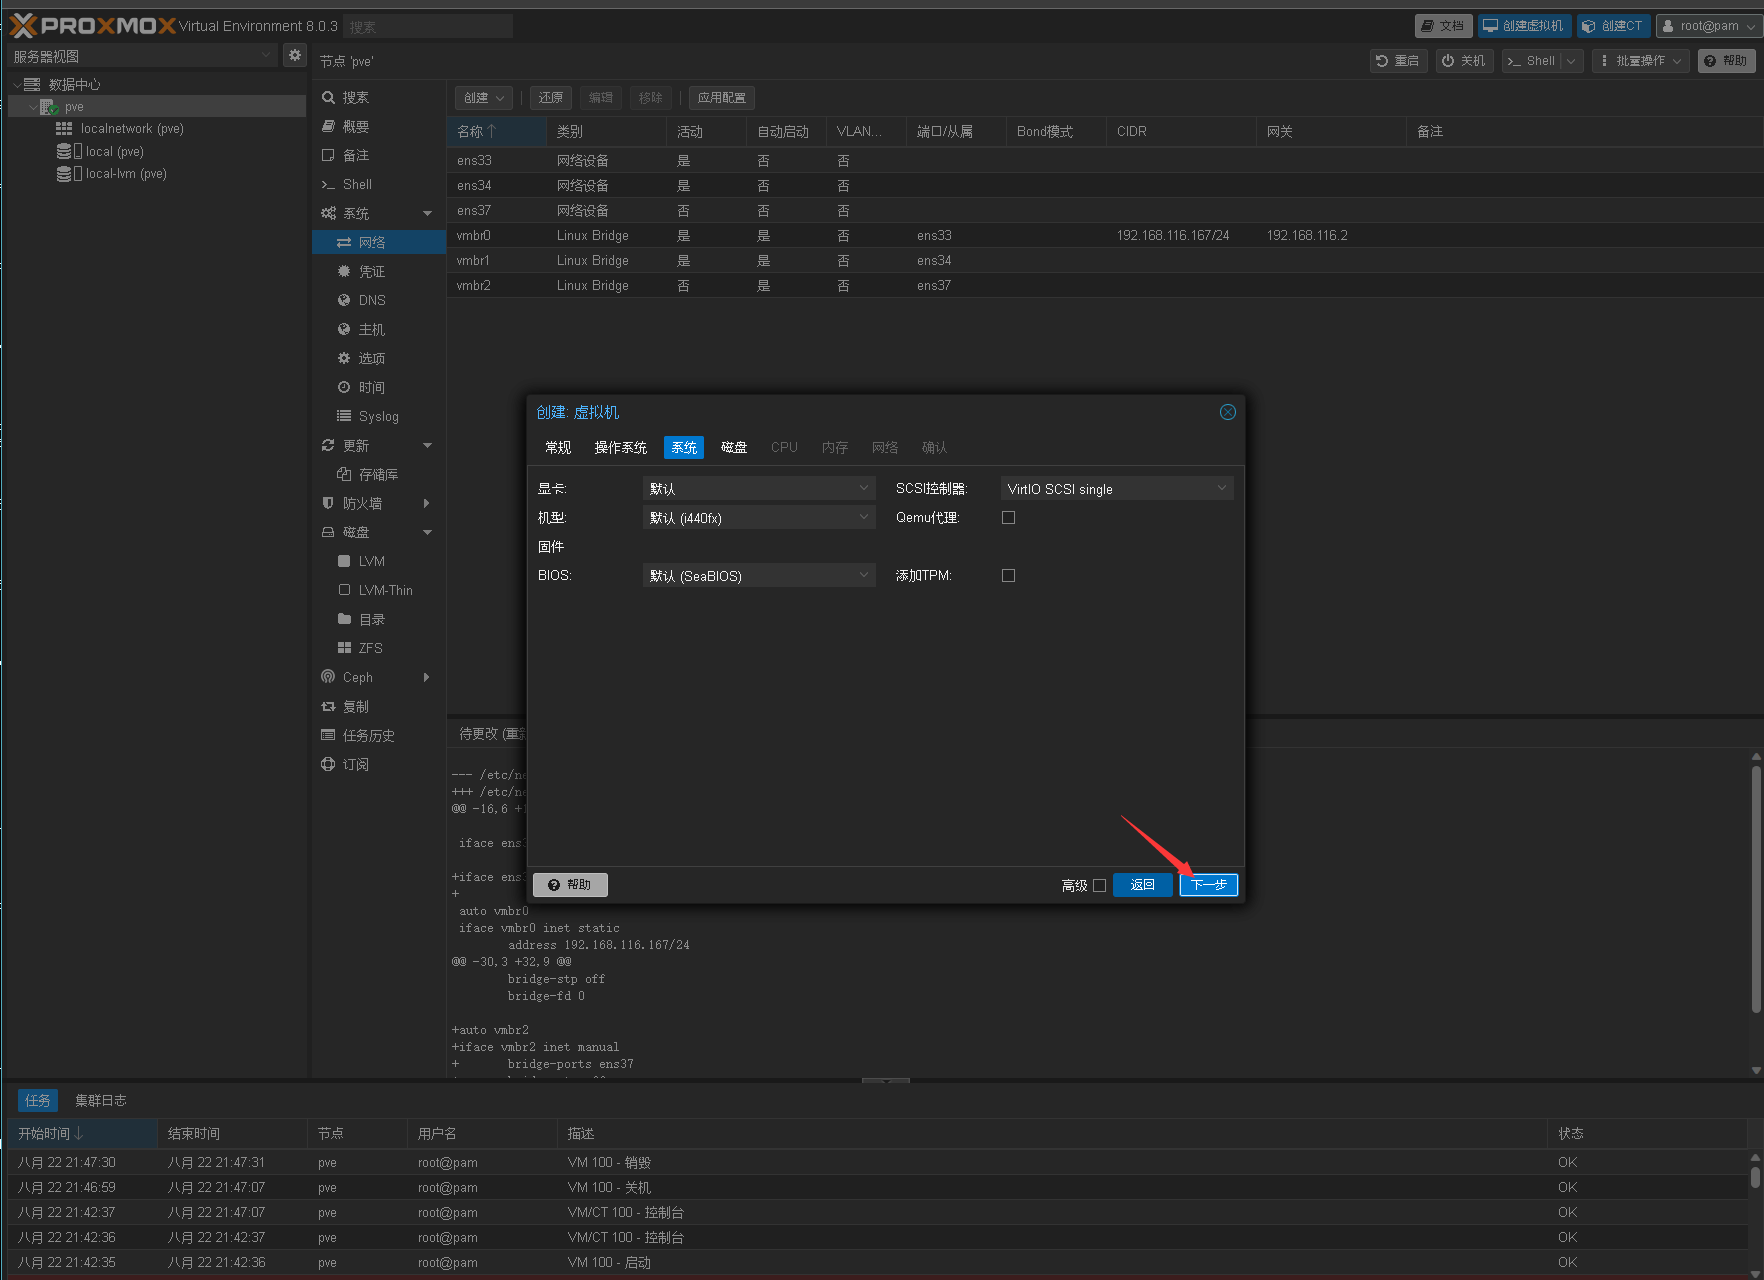Toggle the Advanced checkbox in dialog
The height and width of the screenshot is (1280, 1764).
point(1099,886)
